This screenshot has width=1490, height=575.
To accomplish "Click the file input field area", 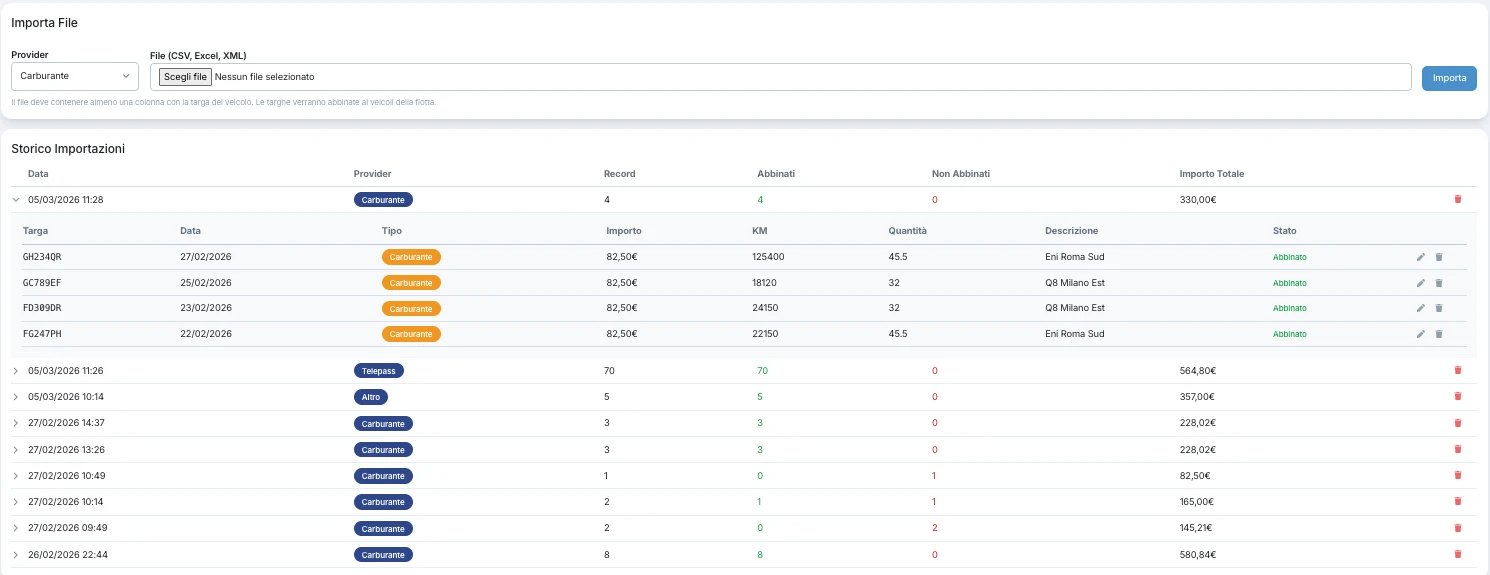I will 781,77.
